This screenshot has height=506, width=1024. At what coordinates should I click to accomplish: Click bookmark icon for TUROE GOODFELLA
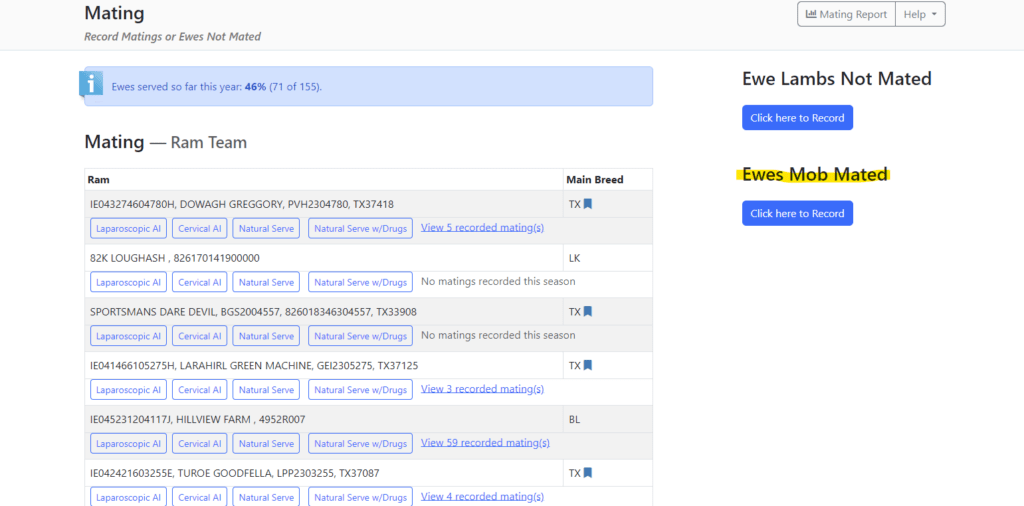588,473
